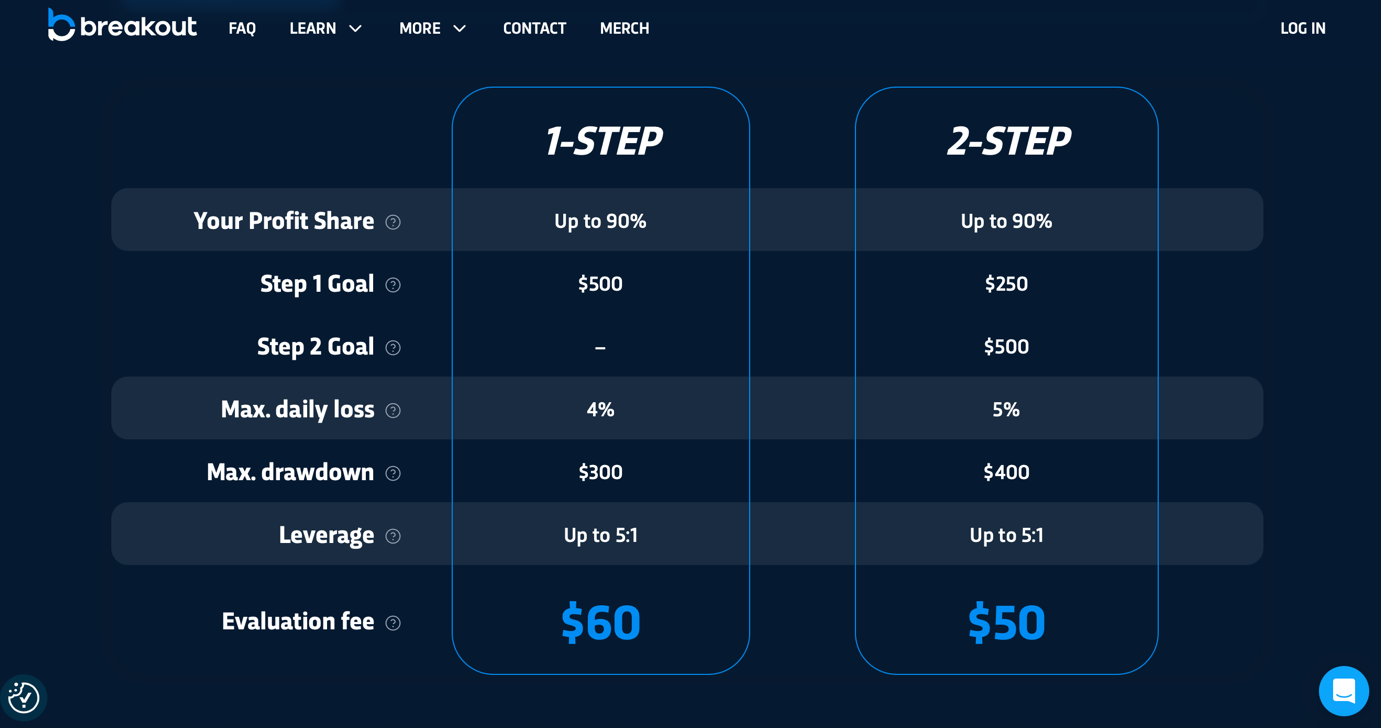1381x728 pixels.
Task: Click the Breakout logo icon
Action: (x=62, y=26)
